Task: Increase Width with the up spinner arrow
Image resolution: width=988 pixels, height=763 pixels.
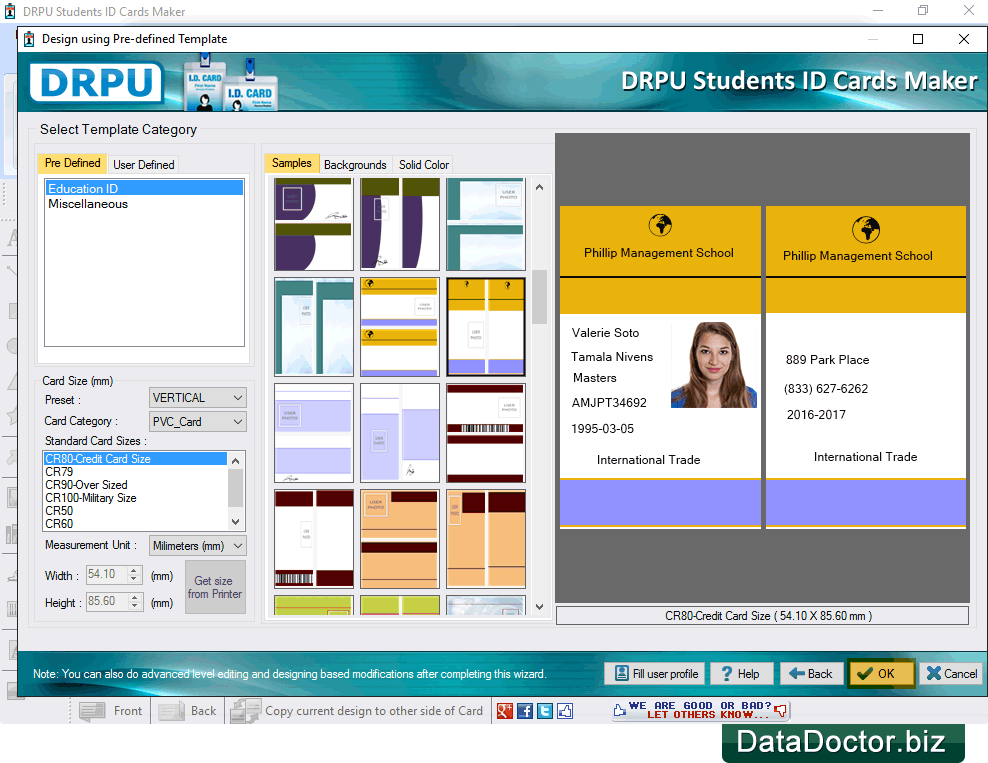Action: coord(134,571)
